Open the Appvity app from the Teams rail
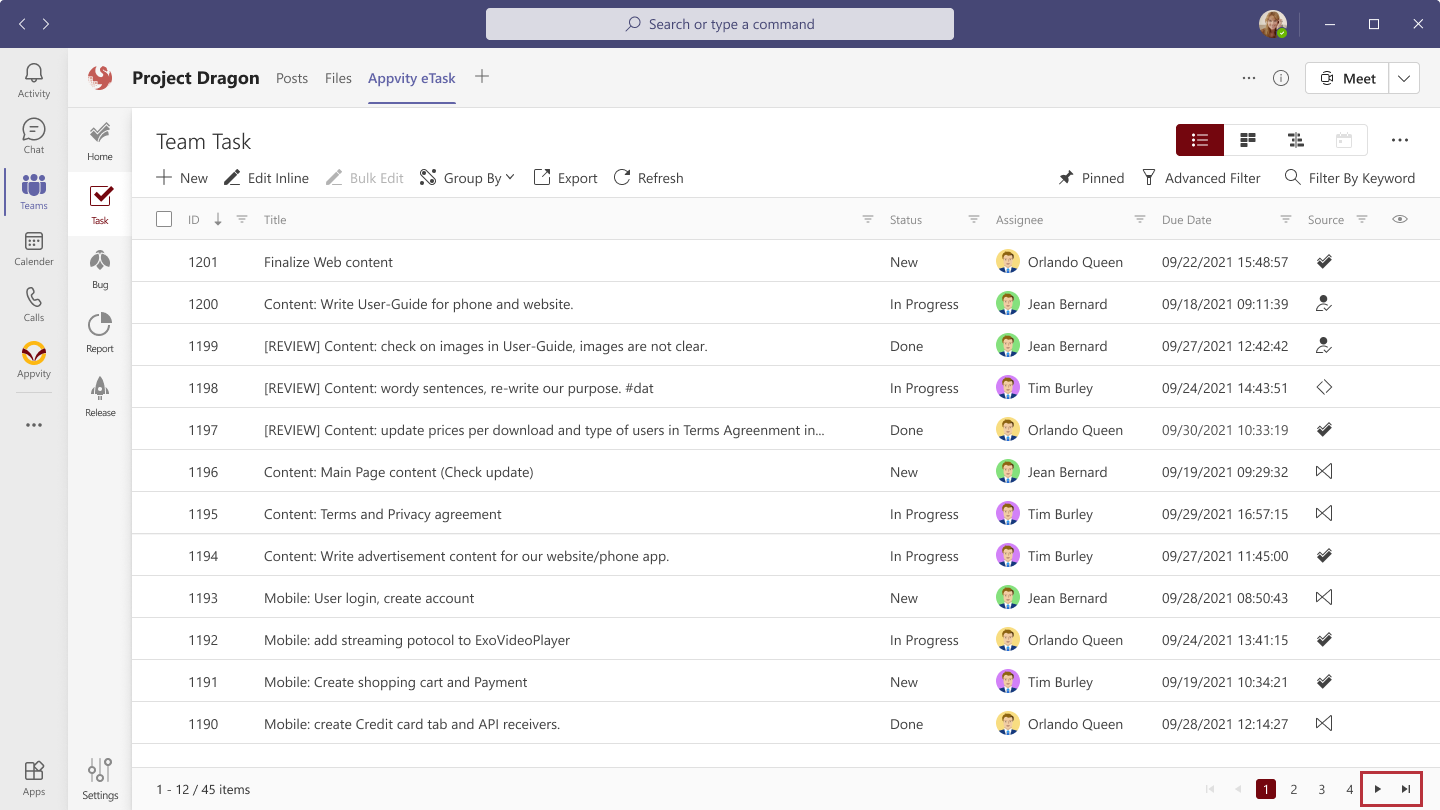The width and height of the screenshot is (1440, 810). 33,361
